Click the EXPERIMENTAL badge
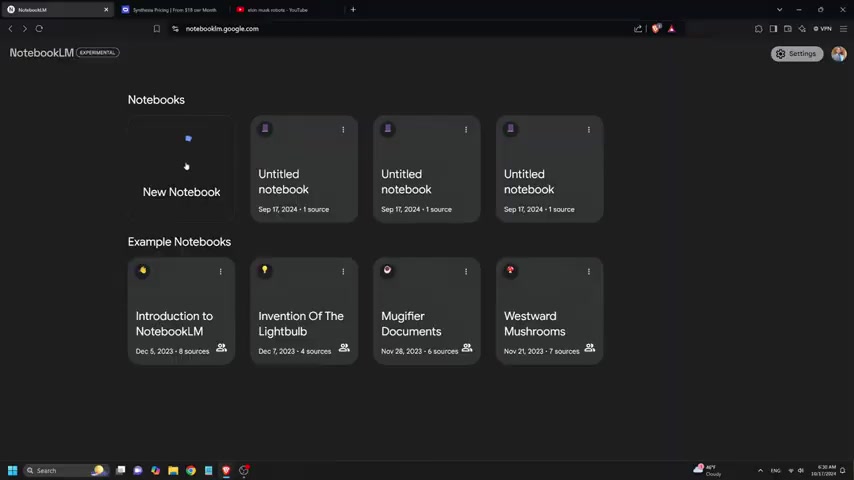The width and height of the screenshot is (854, 480). pos(97,52)
